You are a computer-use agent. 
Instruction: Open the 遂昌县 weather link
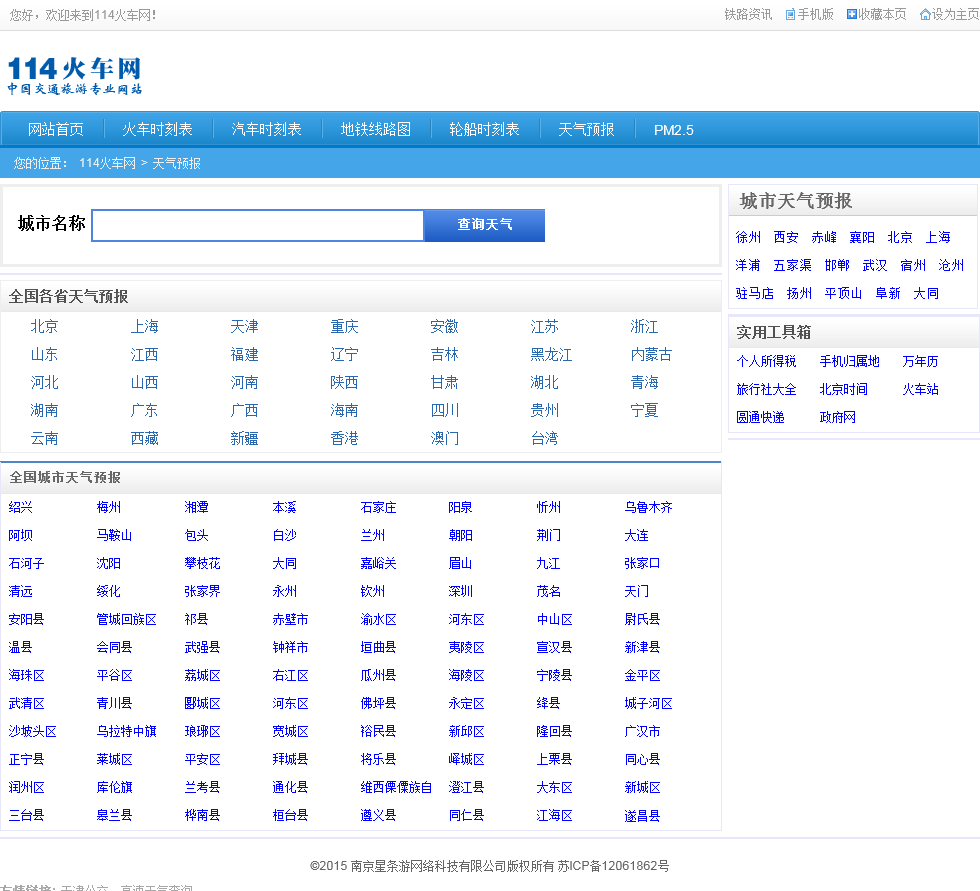point(642,816)
